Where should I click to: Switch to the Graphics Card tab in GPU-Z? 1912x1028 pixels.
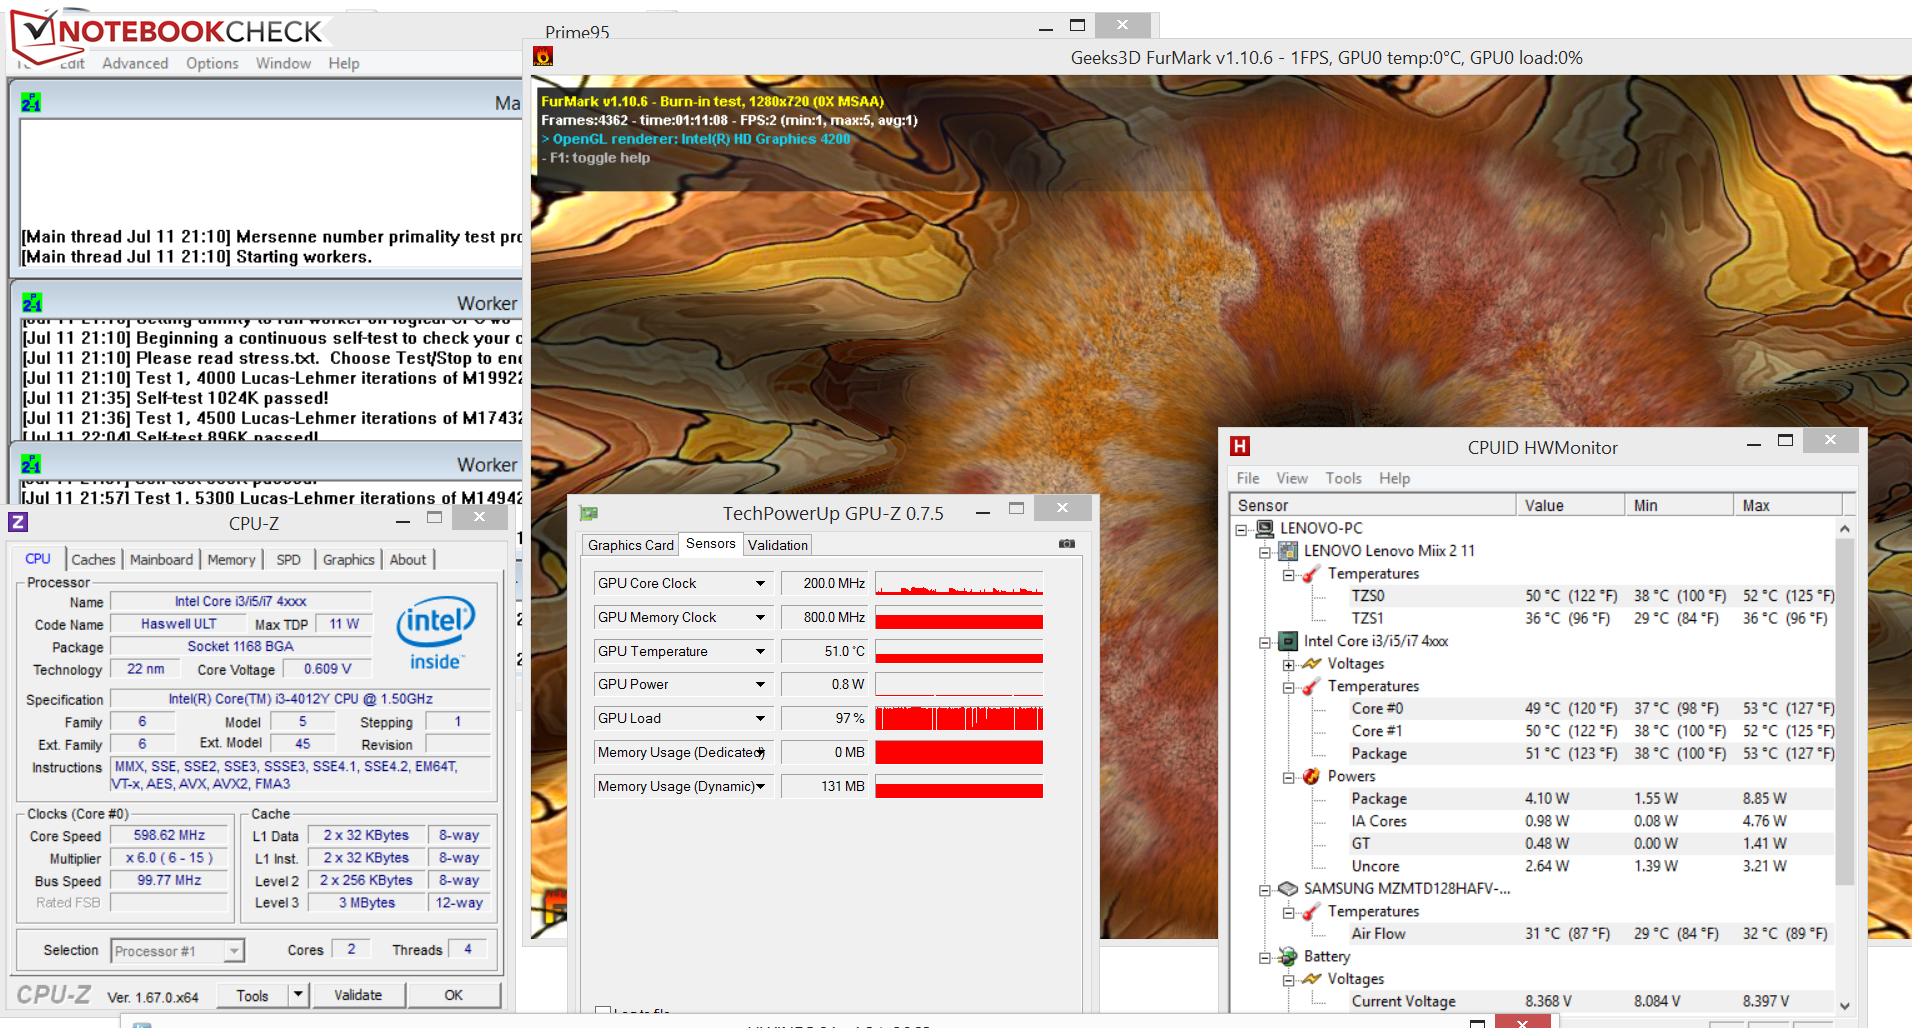[631, 545]
